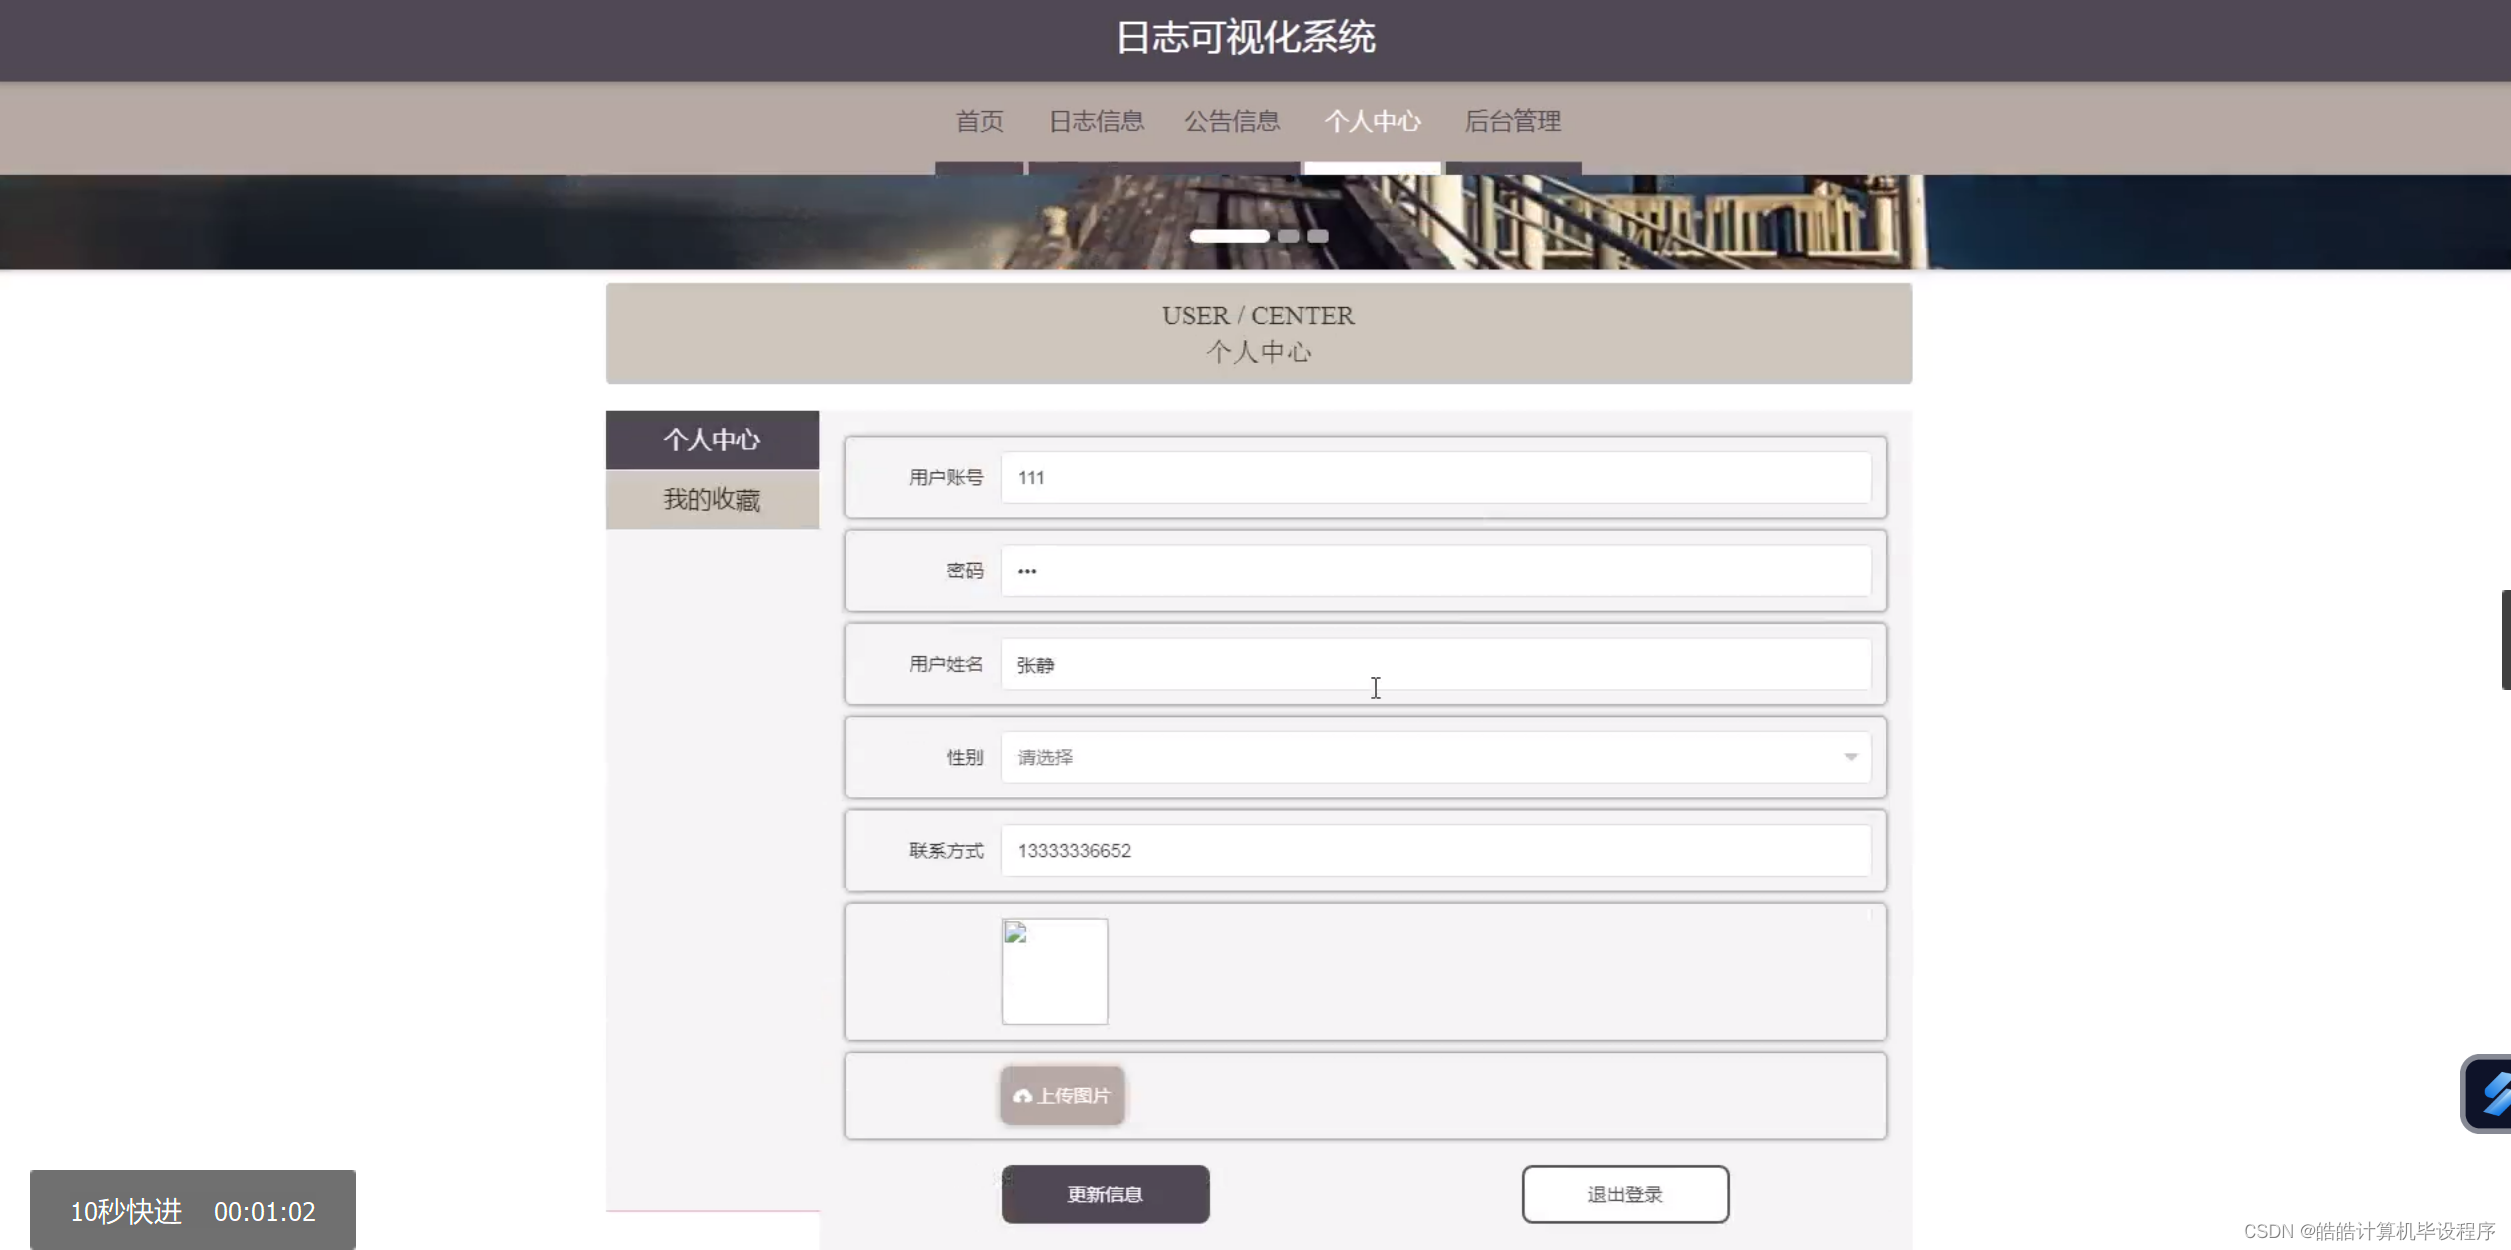This screenshot has height=1250, width=2511.
Task: Click the 退出登录 logout button
Action: pyautogui.click(x=1624, y=1193)
